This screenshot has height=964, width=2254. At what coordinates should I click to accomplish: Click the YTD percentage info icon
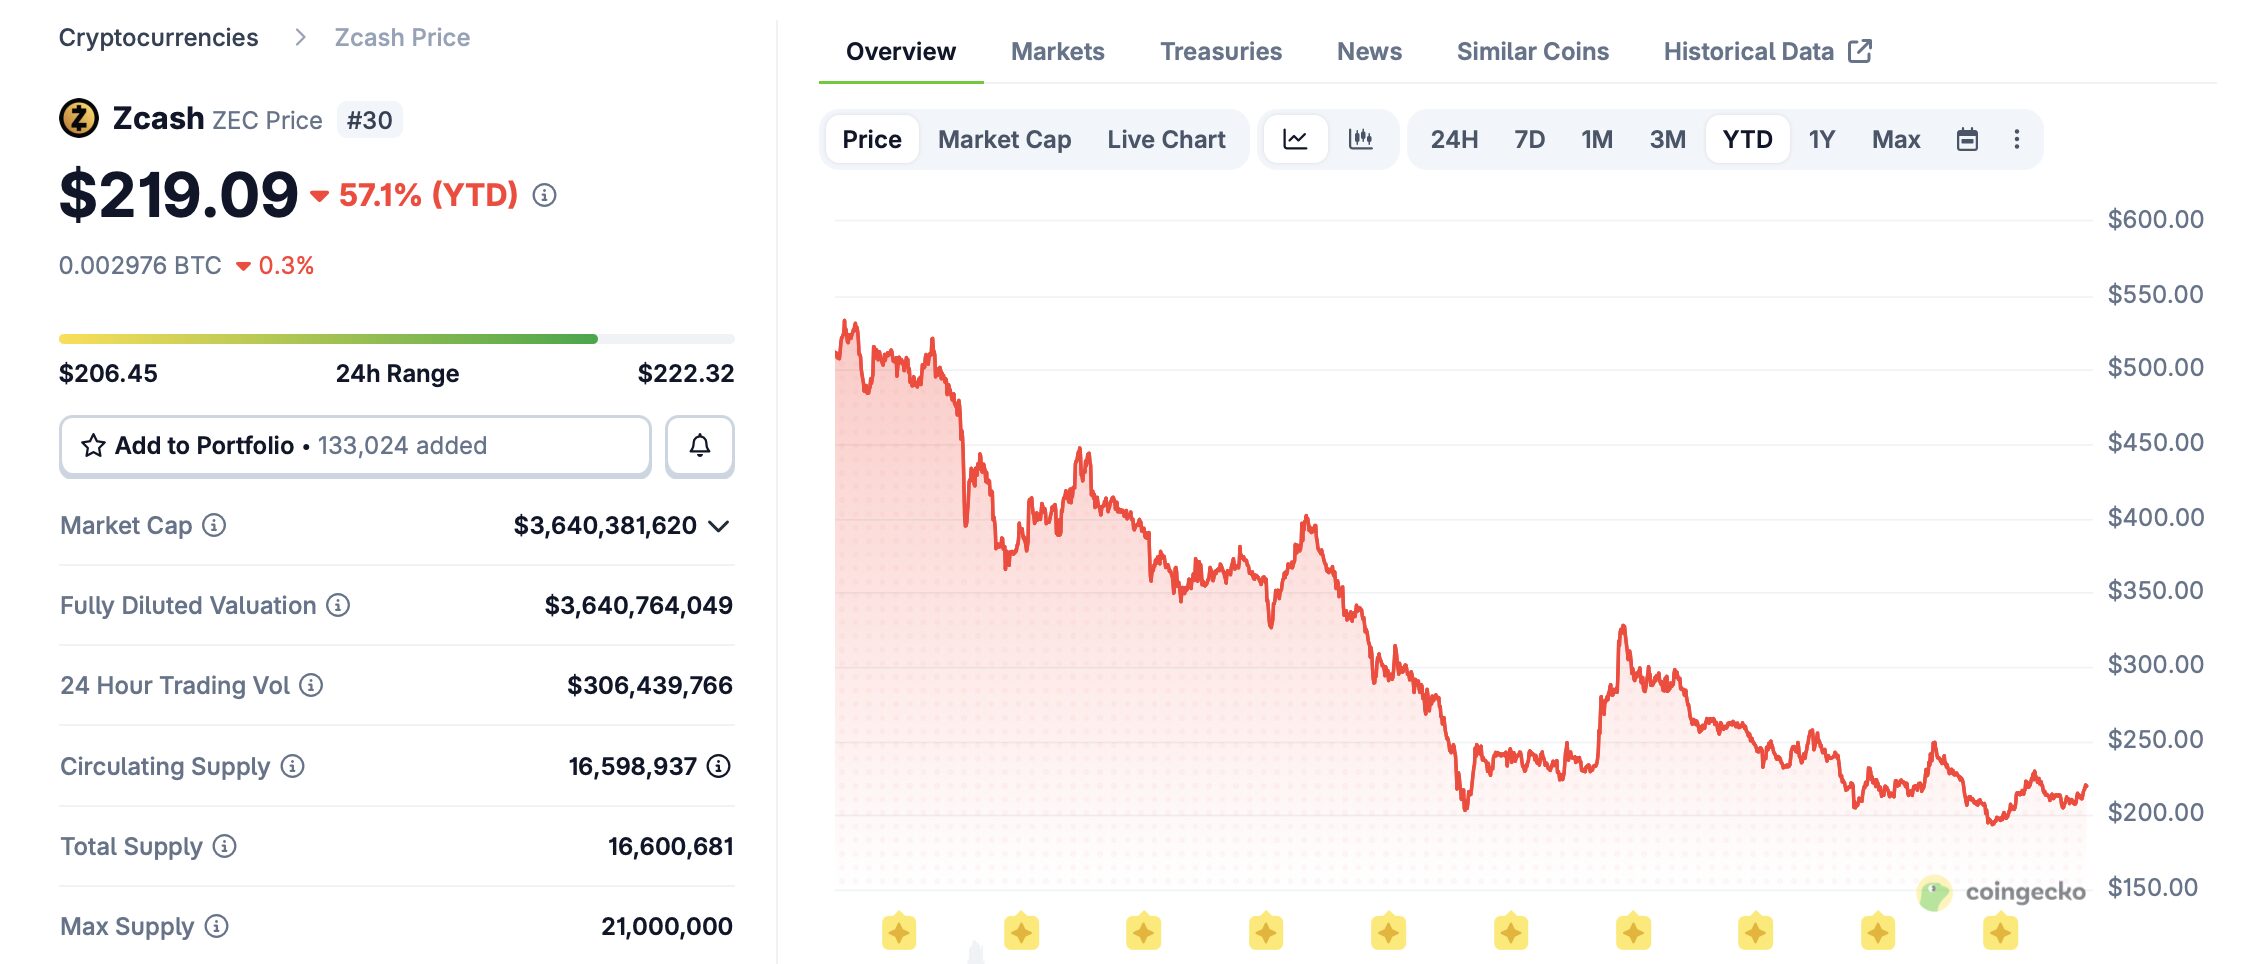[544, 195]
